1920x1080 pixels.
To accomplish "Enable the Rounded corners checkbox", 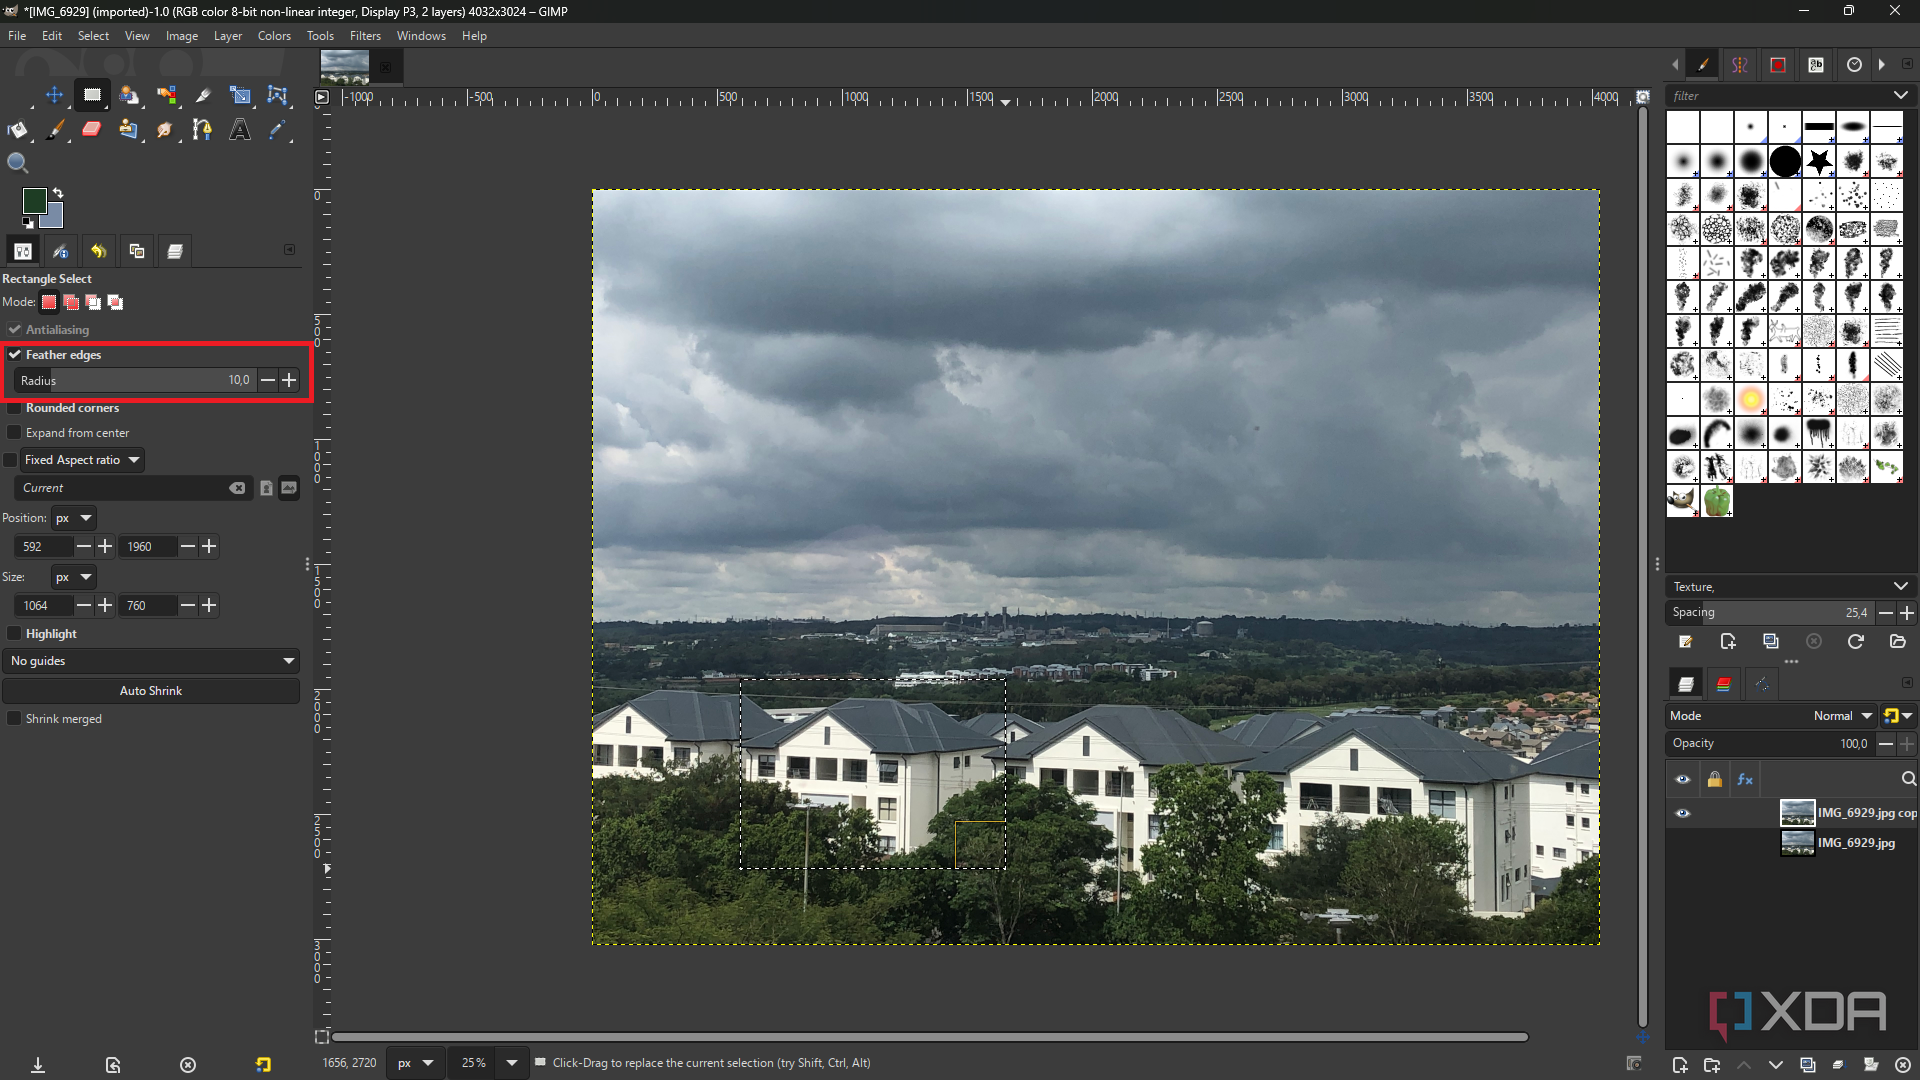I will [x=14, y=408].
